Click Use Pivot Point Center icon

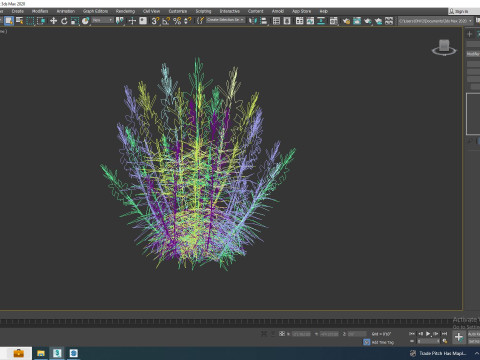pos(119,21)
